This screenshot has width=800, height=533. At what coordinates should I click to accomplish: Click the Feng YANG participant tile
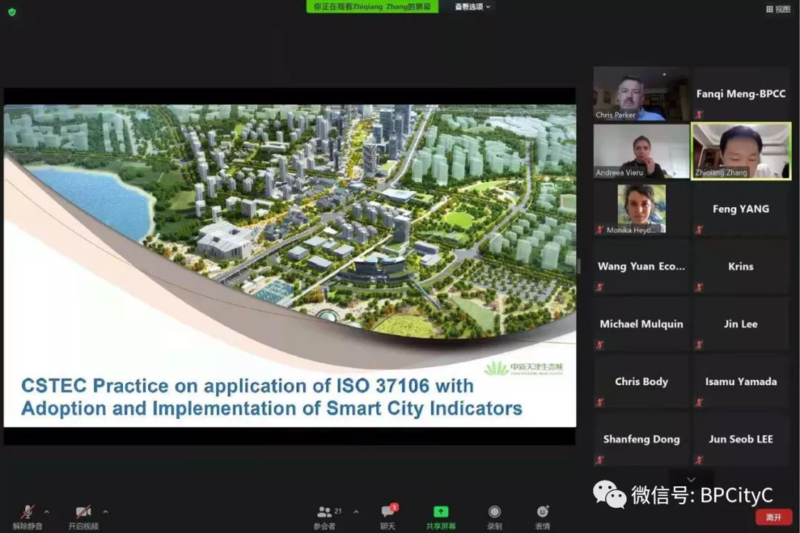pos(741,209)
